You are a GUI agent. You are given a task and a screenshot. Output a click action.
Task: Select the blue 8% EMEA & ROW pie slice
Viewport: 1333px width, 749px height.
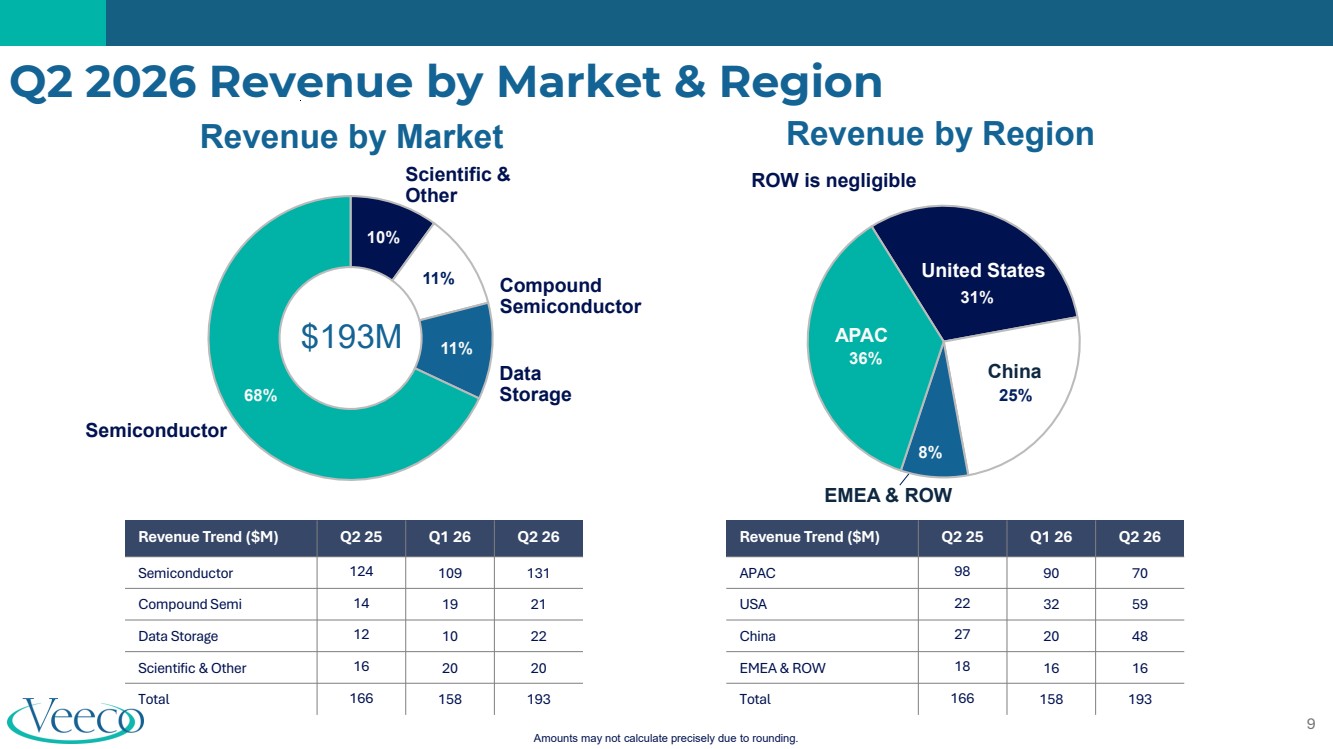933,450
